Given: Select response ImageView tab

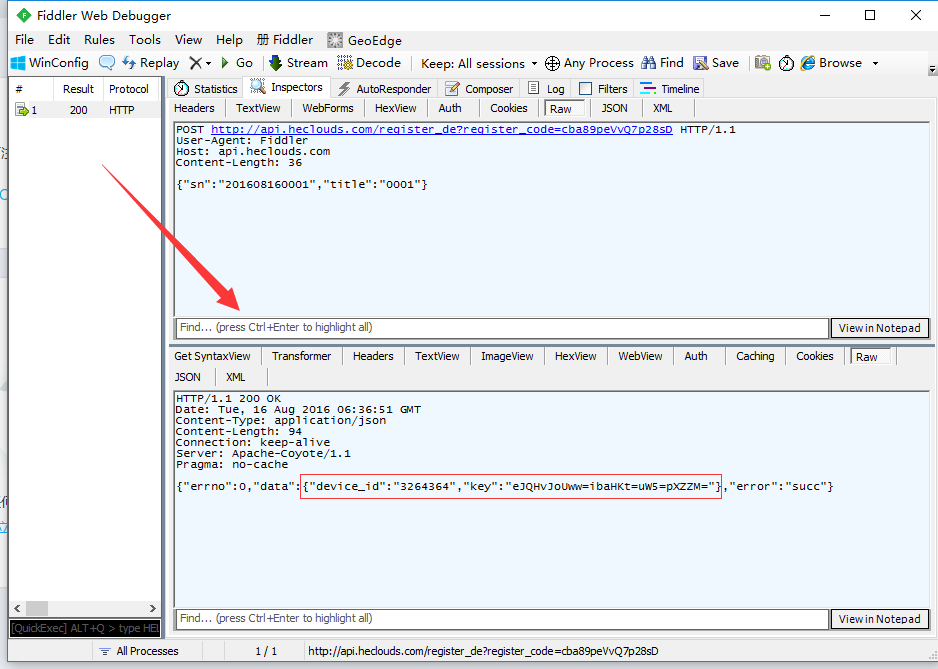Looking at the screenshot, I should click(507, 356).
